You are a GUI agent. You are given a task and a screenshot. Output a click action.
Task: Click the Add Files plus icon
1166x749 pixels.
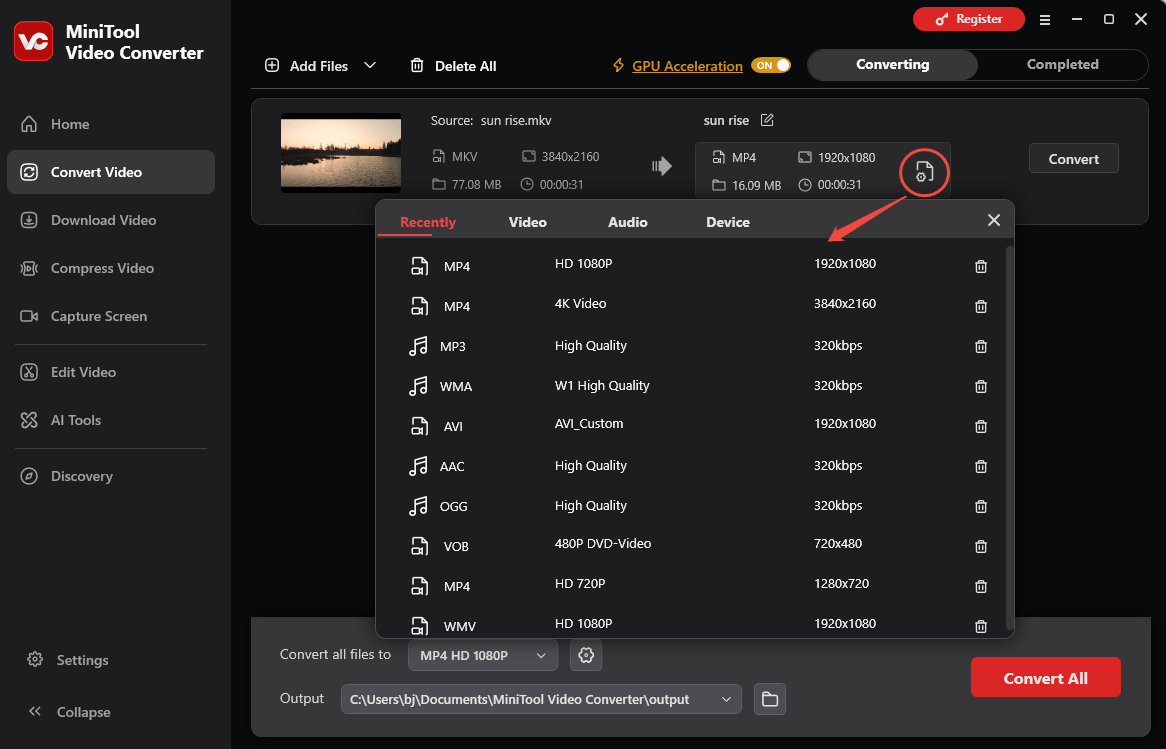[x=272, y=65]
